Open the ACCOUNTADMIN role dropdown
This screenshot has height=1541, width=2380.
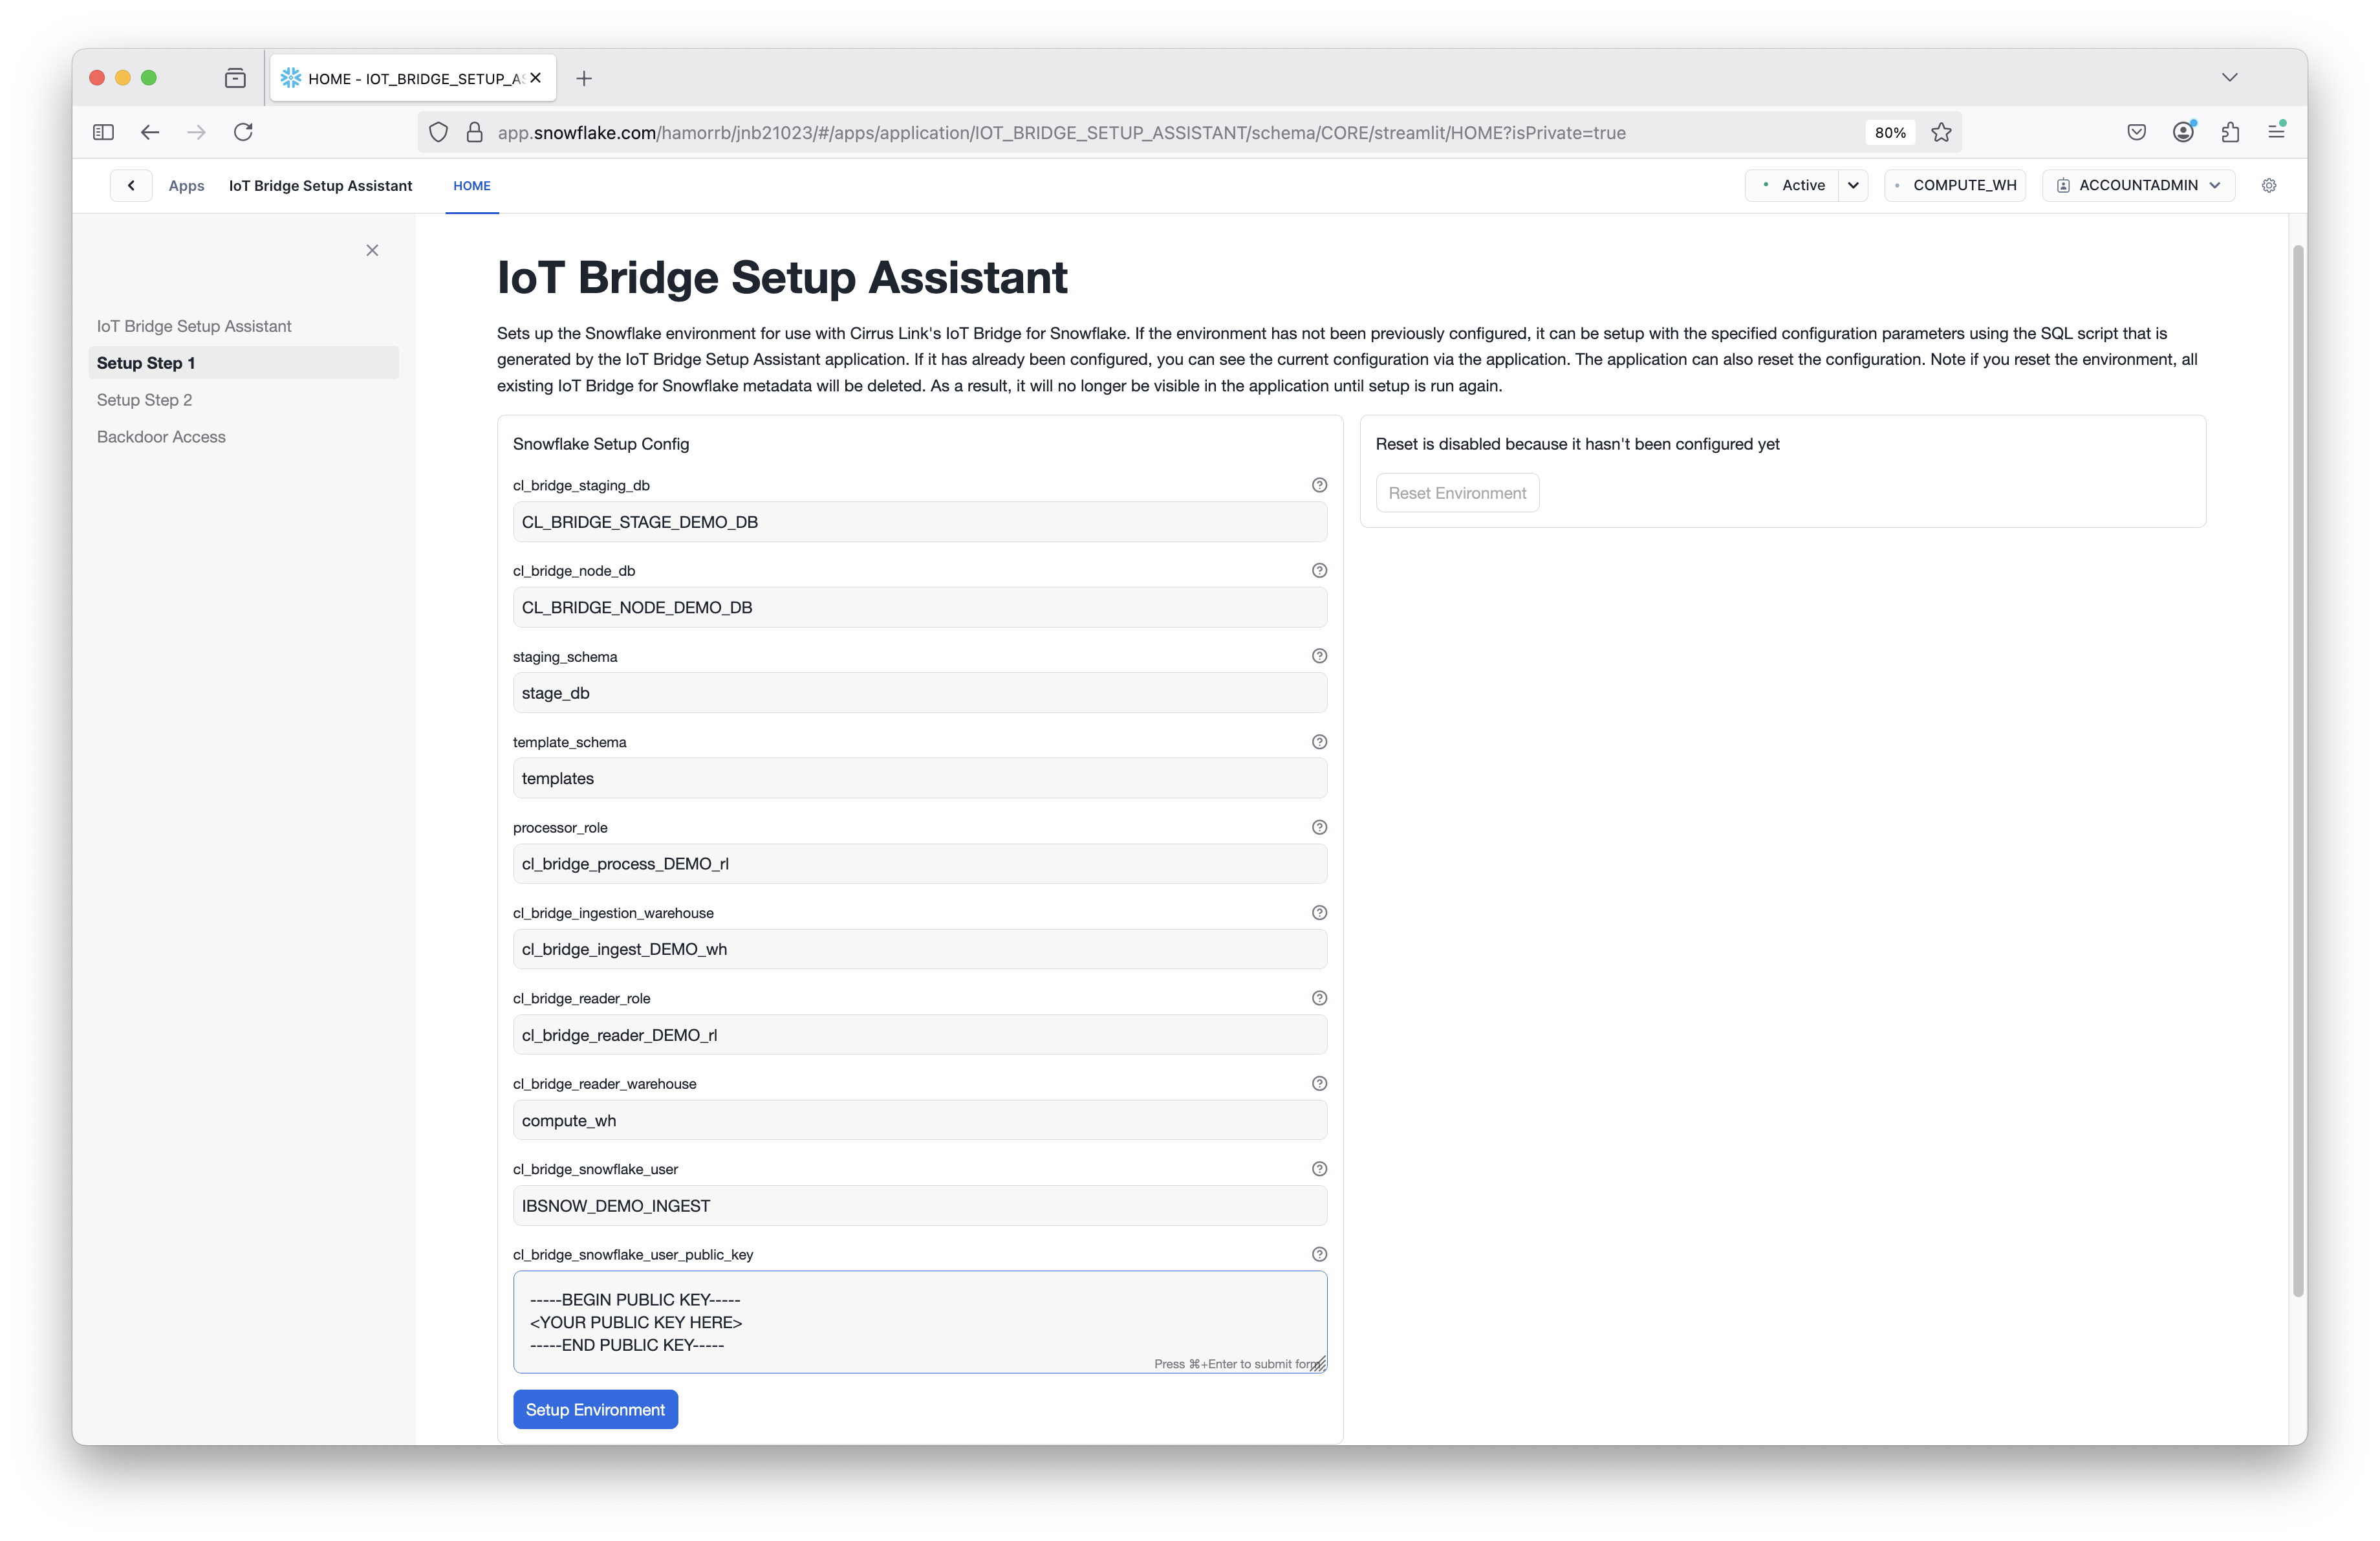tap(2138, 186)
